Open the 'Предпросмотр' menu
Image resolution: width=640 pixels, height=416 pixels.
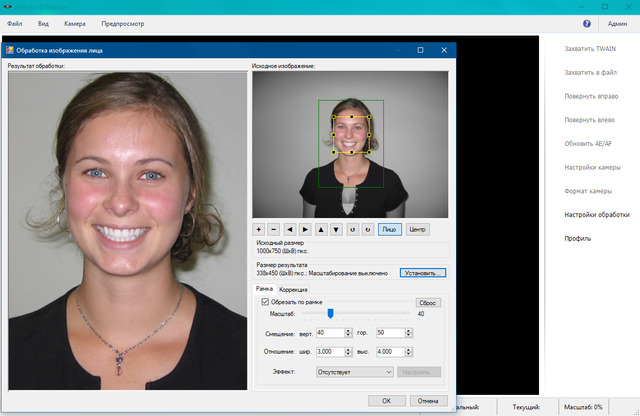[123, 24]
